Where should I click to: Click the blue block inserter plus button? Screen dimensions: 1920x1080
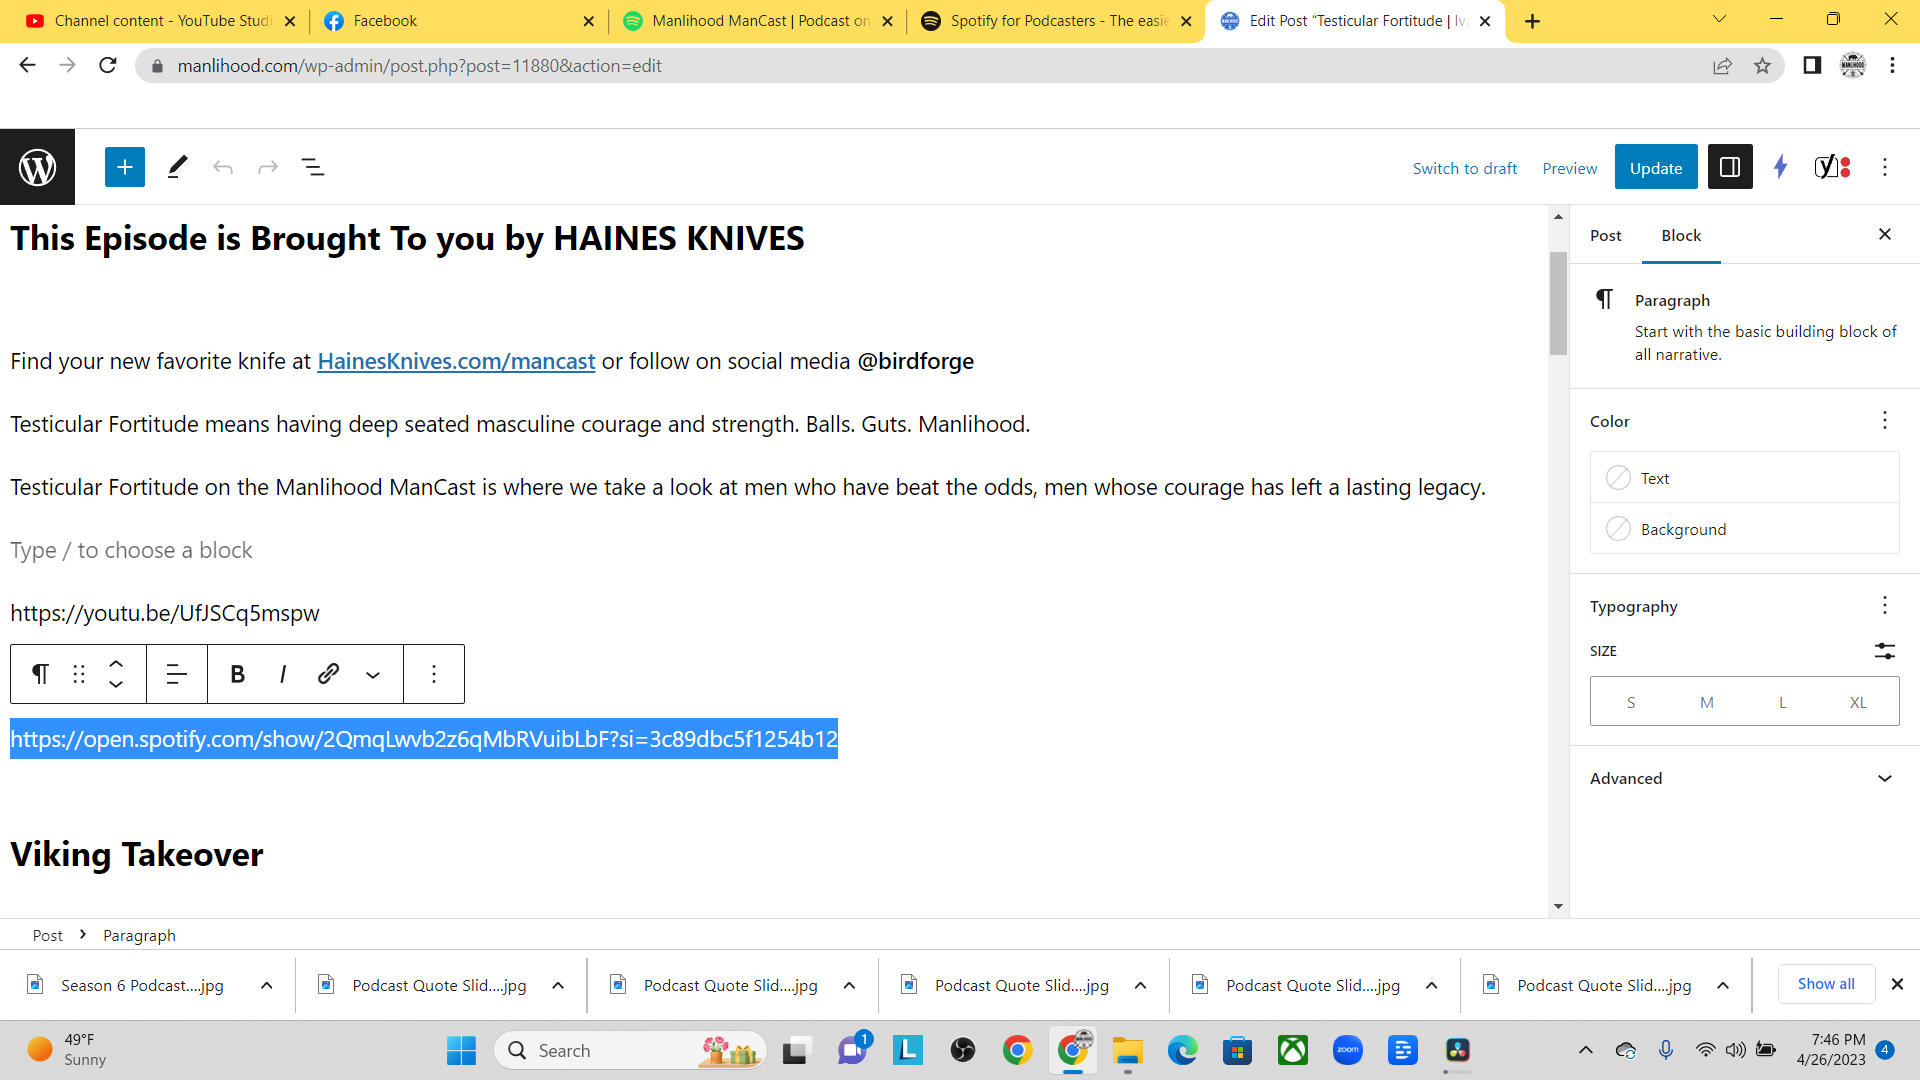(x=125, y=167)
